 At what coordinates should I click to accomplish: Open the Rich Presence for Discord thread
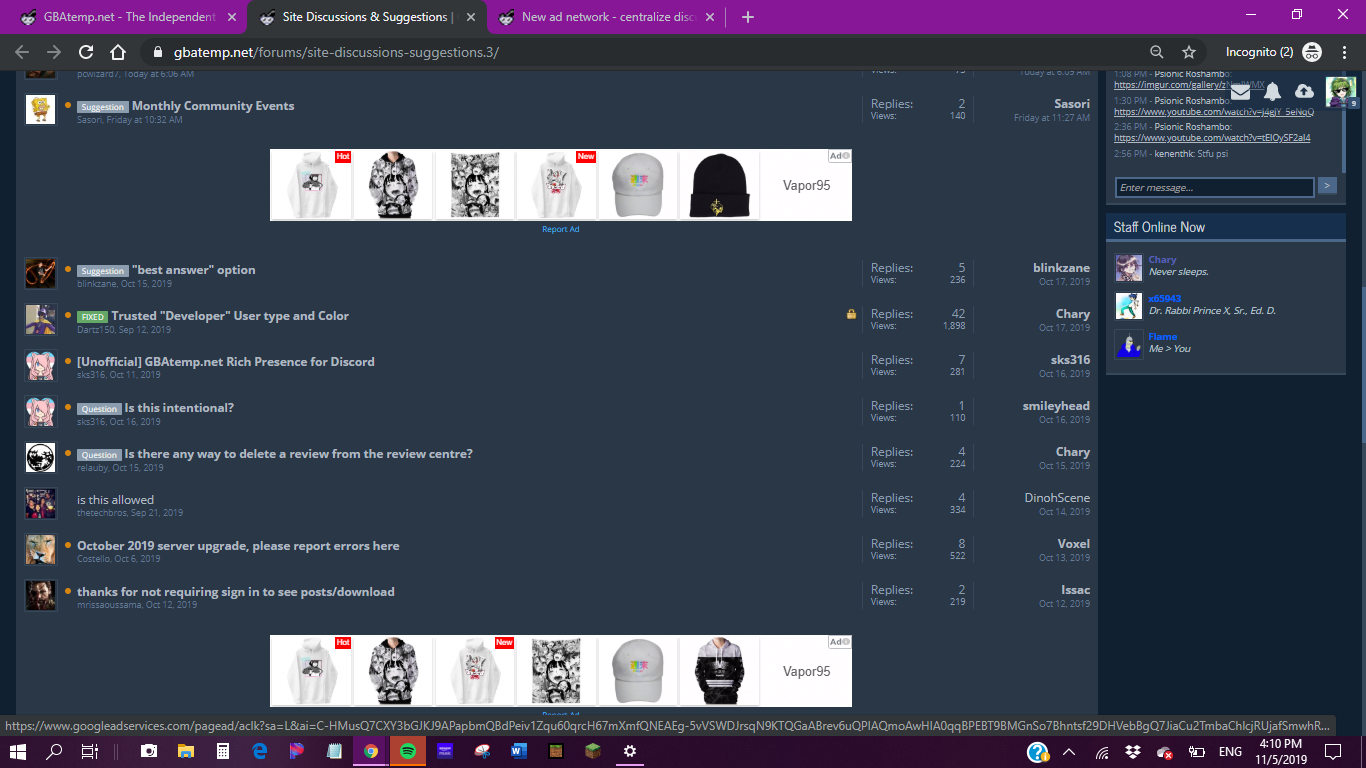pyautogui.click(x=226, y=362)
